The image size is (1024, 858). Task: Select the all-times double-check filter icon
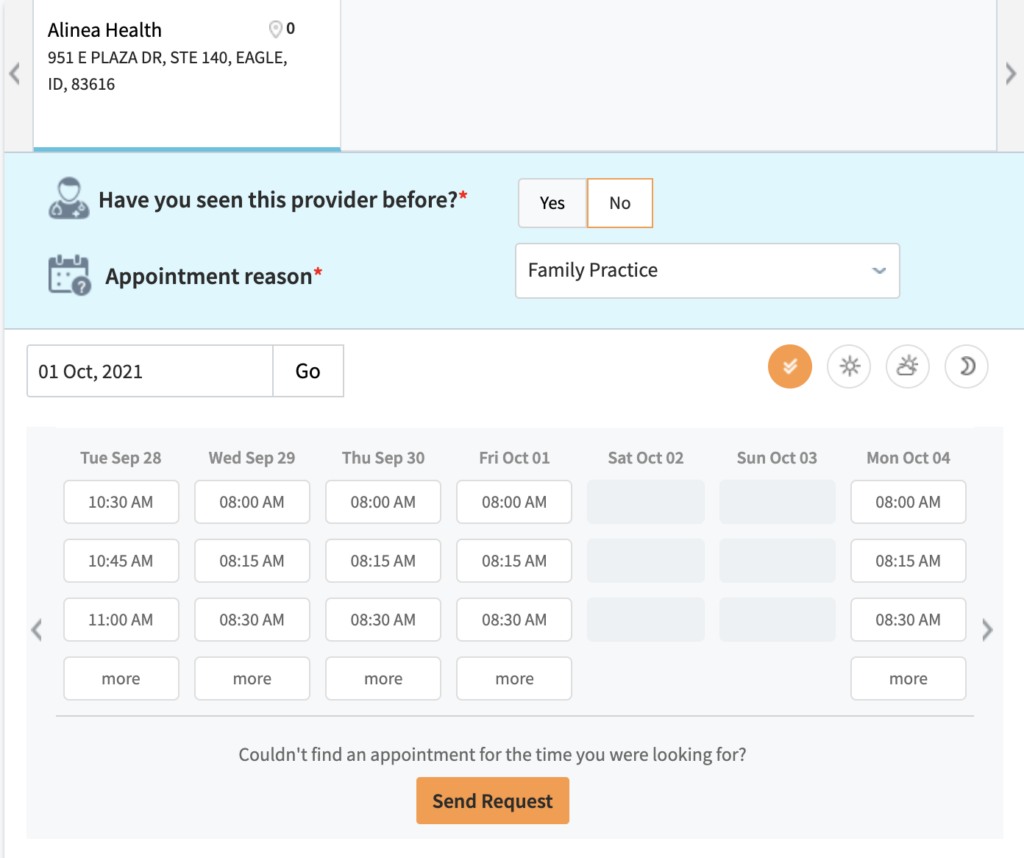click(x=789, y=367)
